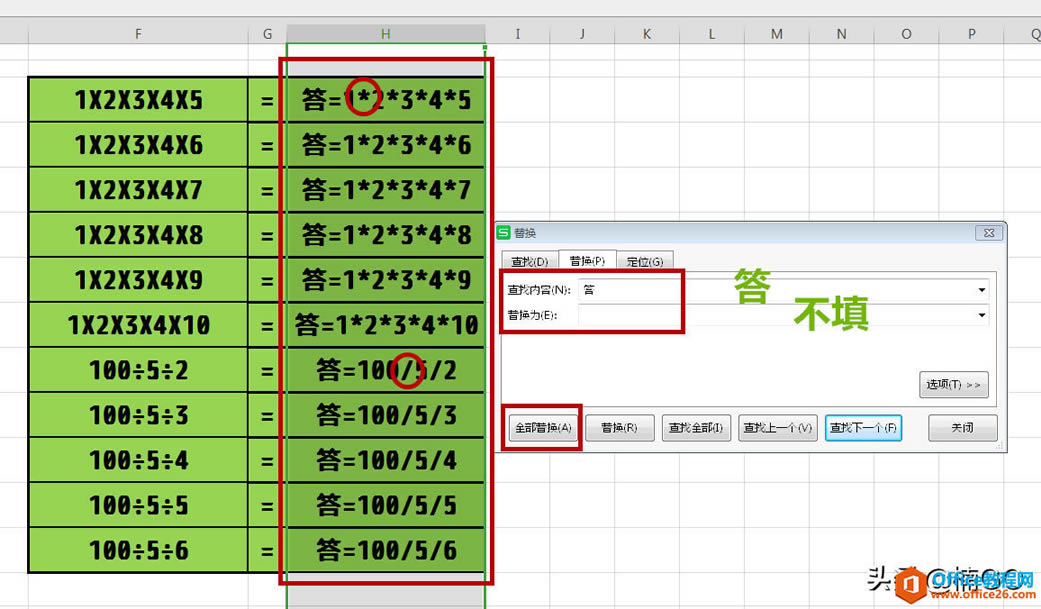This screenshot has height=609, width=1041.
Task: Select cell containing 1X2X3X4X7
Action: (138, 190)
